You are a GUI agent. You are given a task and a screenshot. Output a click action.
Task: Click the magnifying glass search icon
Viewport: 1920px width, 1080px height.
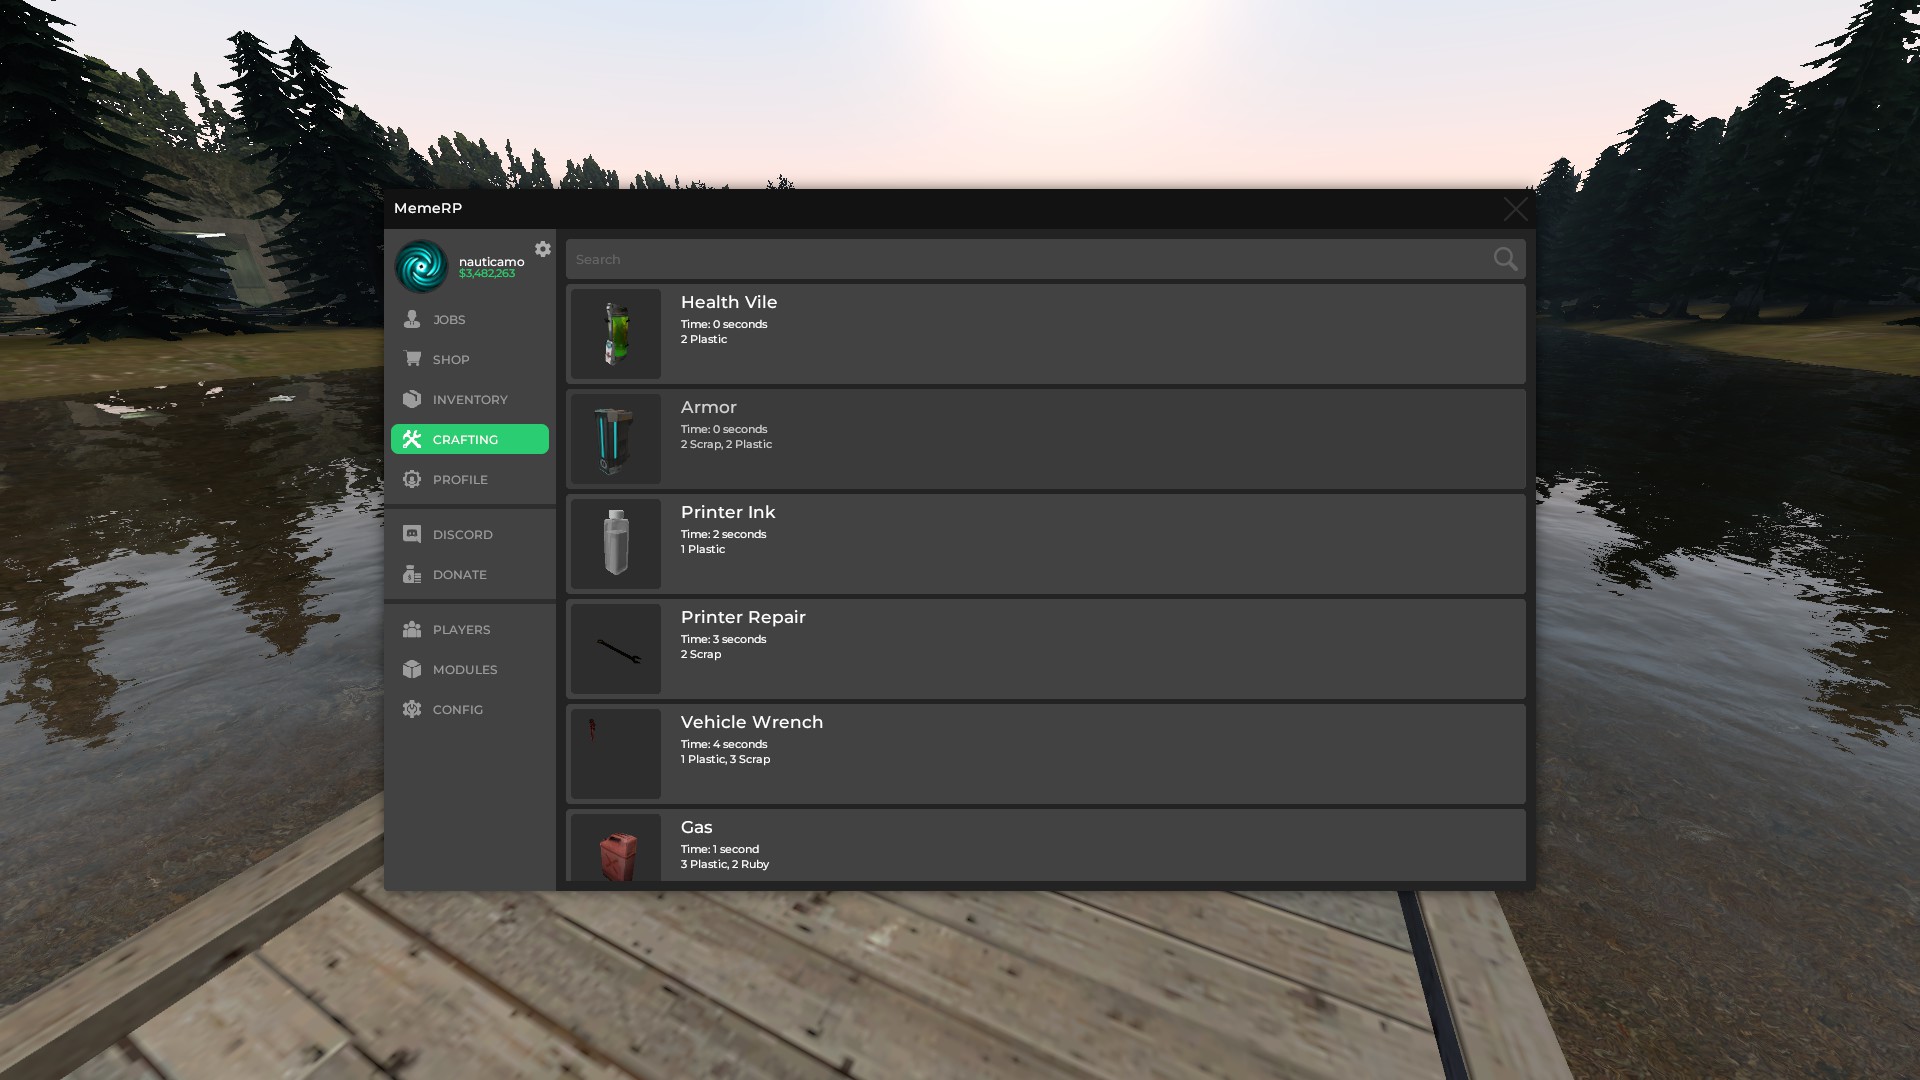pyautogui.click(x=1505, y=259)
